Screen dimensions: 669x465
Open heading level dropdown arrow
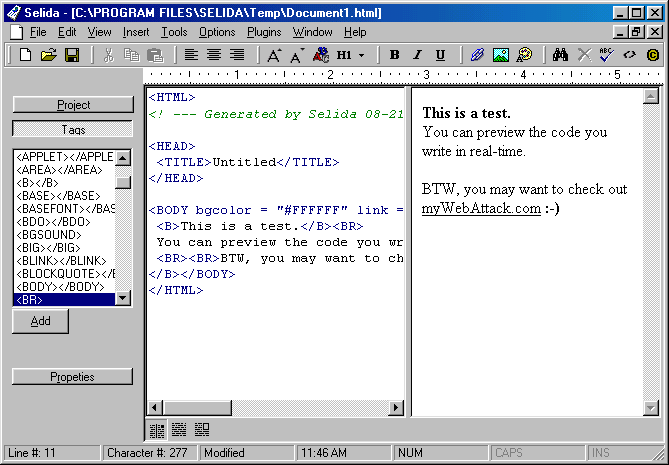[361, 55]
